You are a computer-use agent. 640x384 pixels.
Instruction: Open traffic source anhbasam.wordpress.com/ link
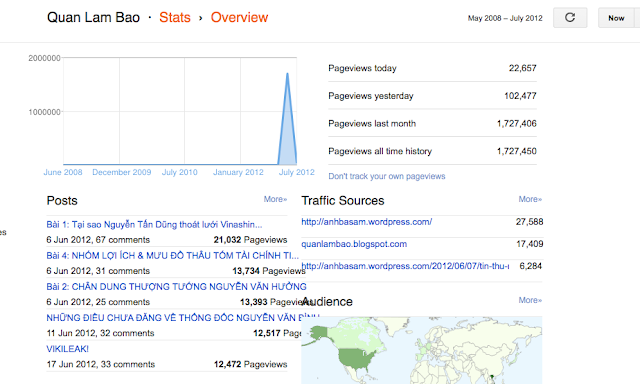point(367,222)
